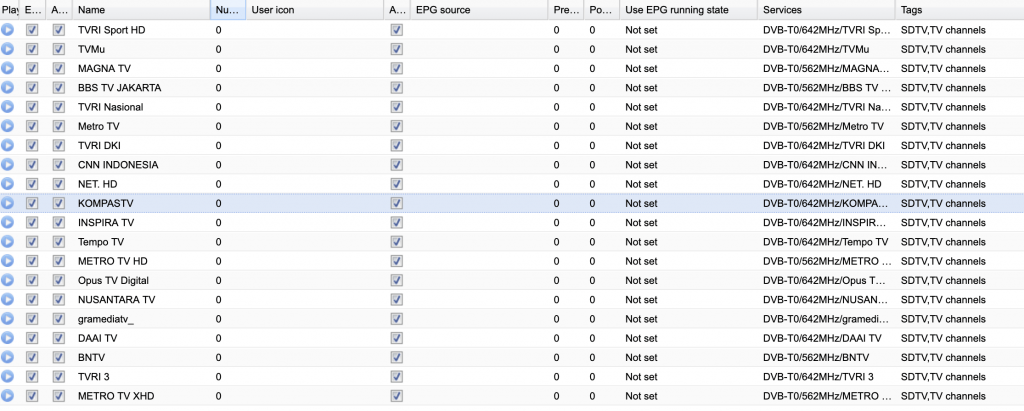Viewport: 1024px width, 411px height.
Task: Toggle the first checkbox in TVMu row
Action: pos(32,49)
